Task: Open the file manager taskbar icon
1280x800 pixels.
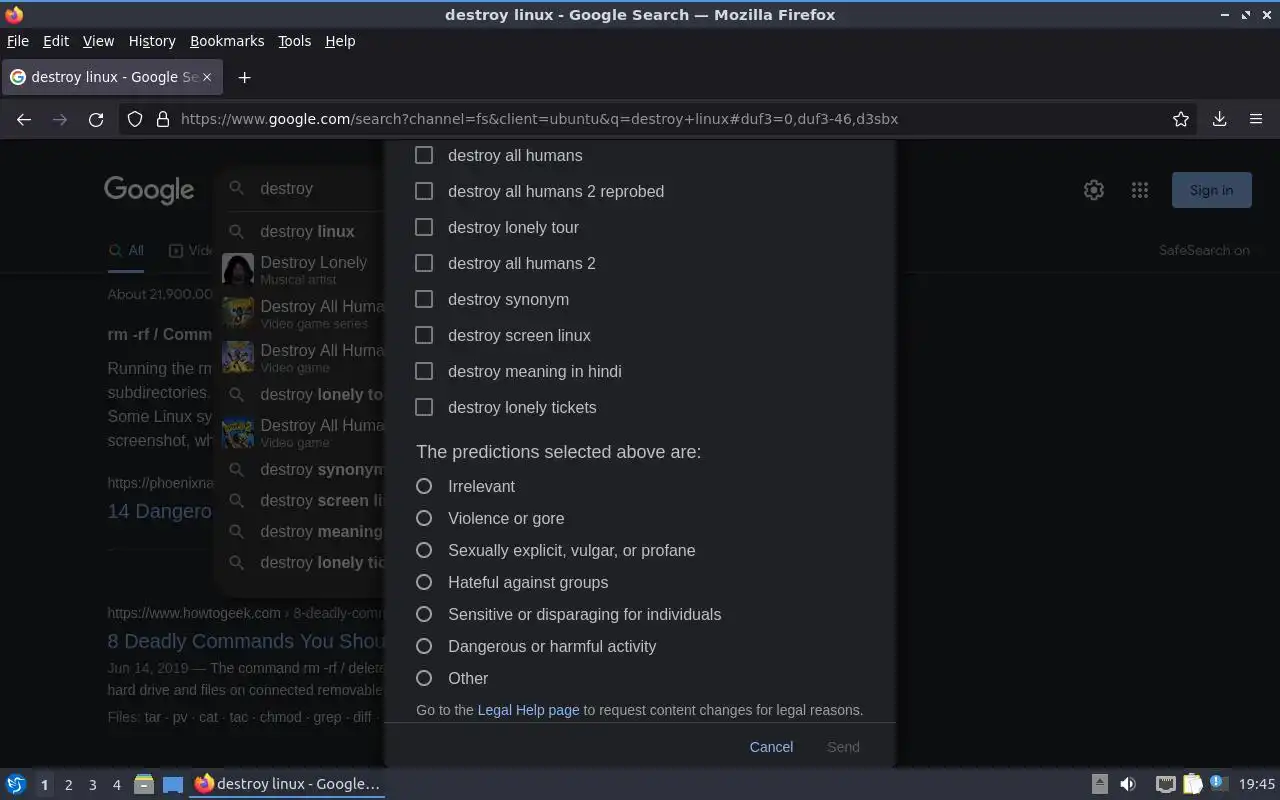Action: pyautogui.click(x=144, y=784)
